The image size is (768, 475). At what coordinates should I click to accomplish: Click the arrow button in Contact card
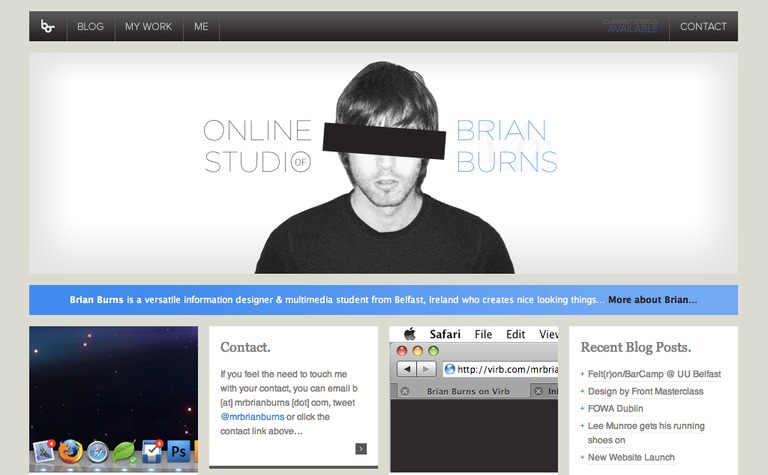[x=361, y=449]
